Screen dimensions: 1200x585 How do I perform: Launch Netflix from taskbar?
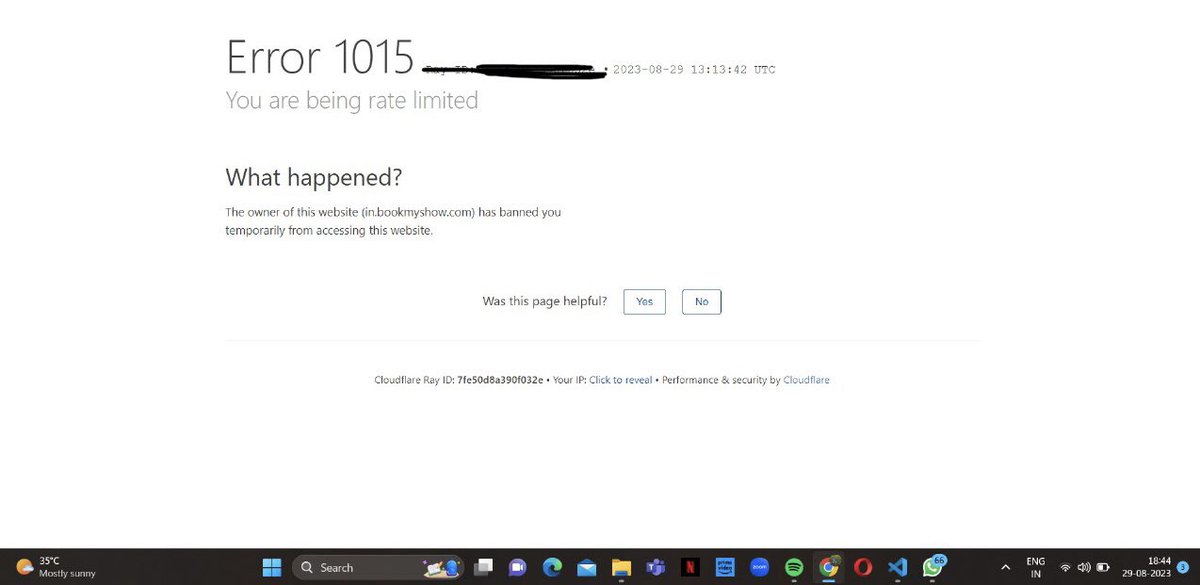tap(690, 567)
